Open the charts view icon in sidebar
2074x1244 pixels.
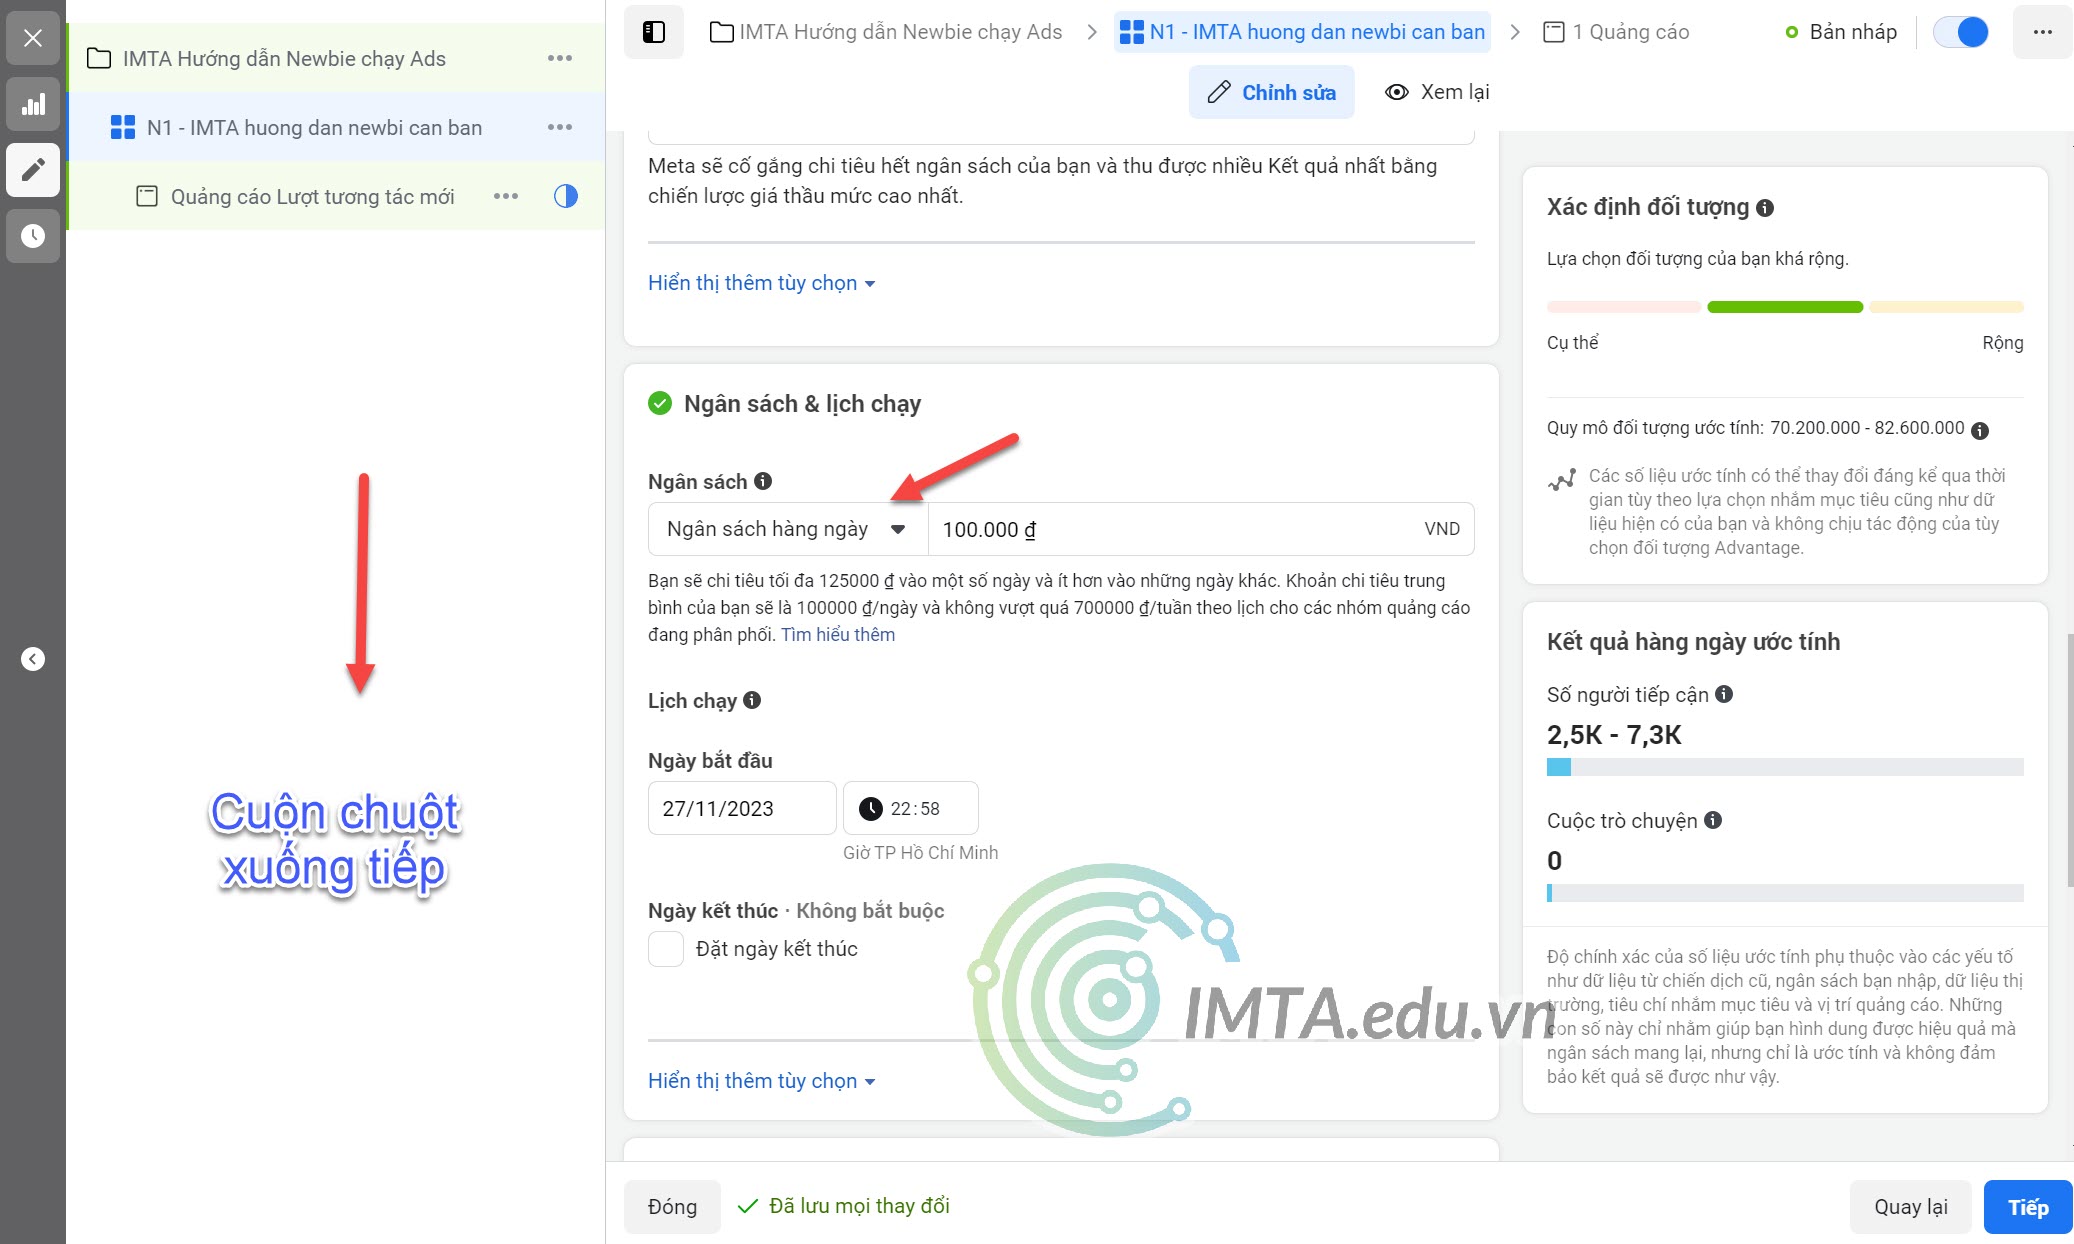point(33,105)
